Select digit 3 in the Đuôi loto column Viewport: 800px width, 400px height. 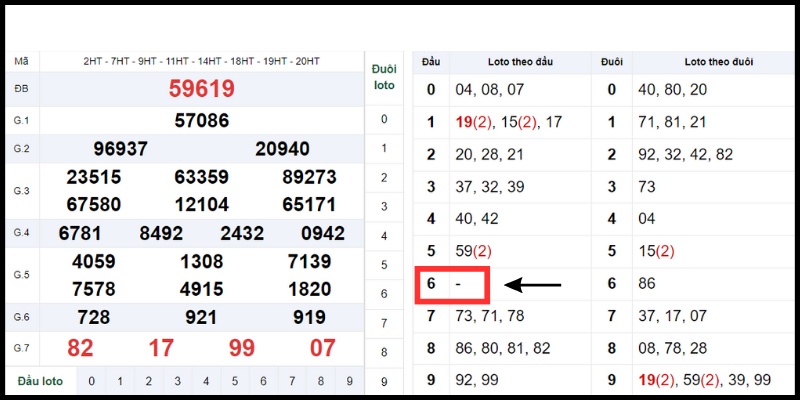point(384,207)
